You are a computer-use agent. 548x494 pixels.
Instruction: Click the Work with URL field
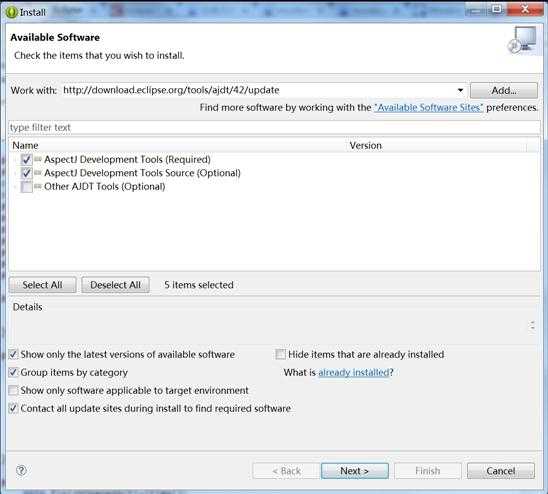click(x=259, y=90)
